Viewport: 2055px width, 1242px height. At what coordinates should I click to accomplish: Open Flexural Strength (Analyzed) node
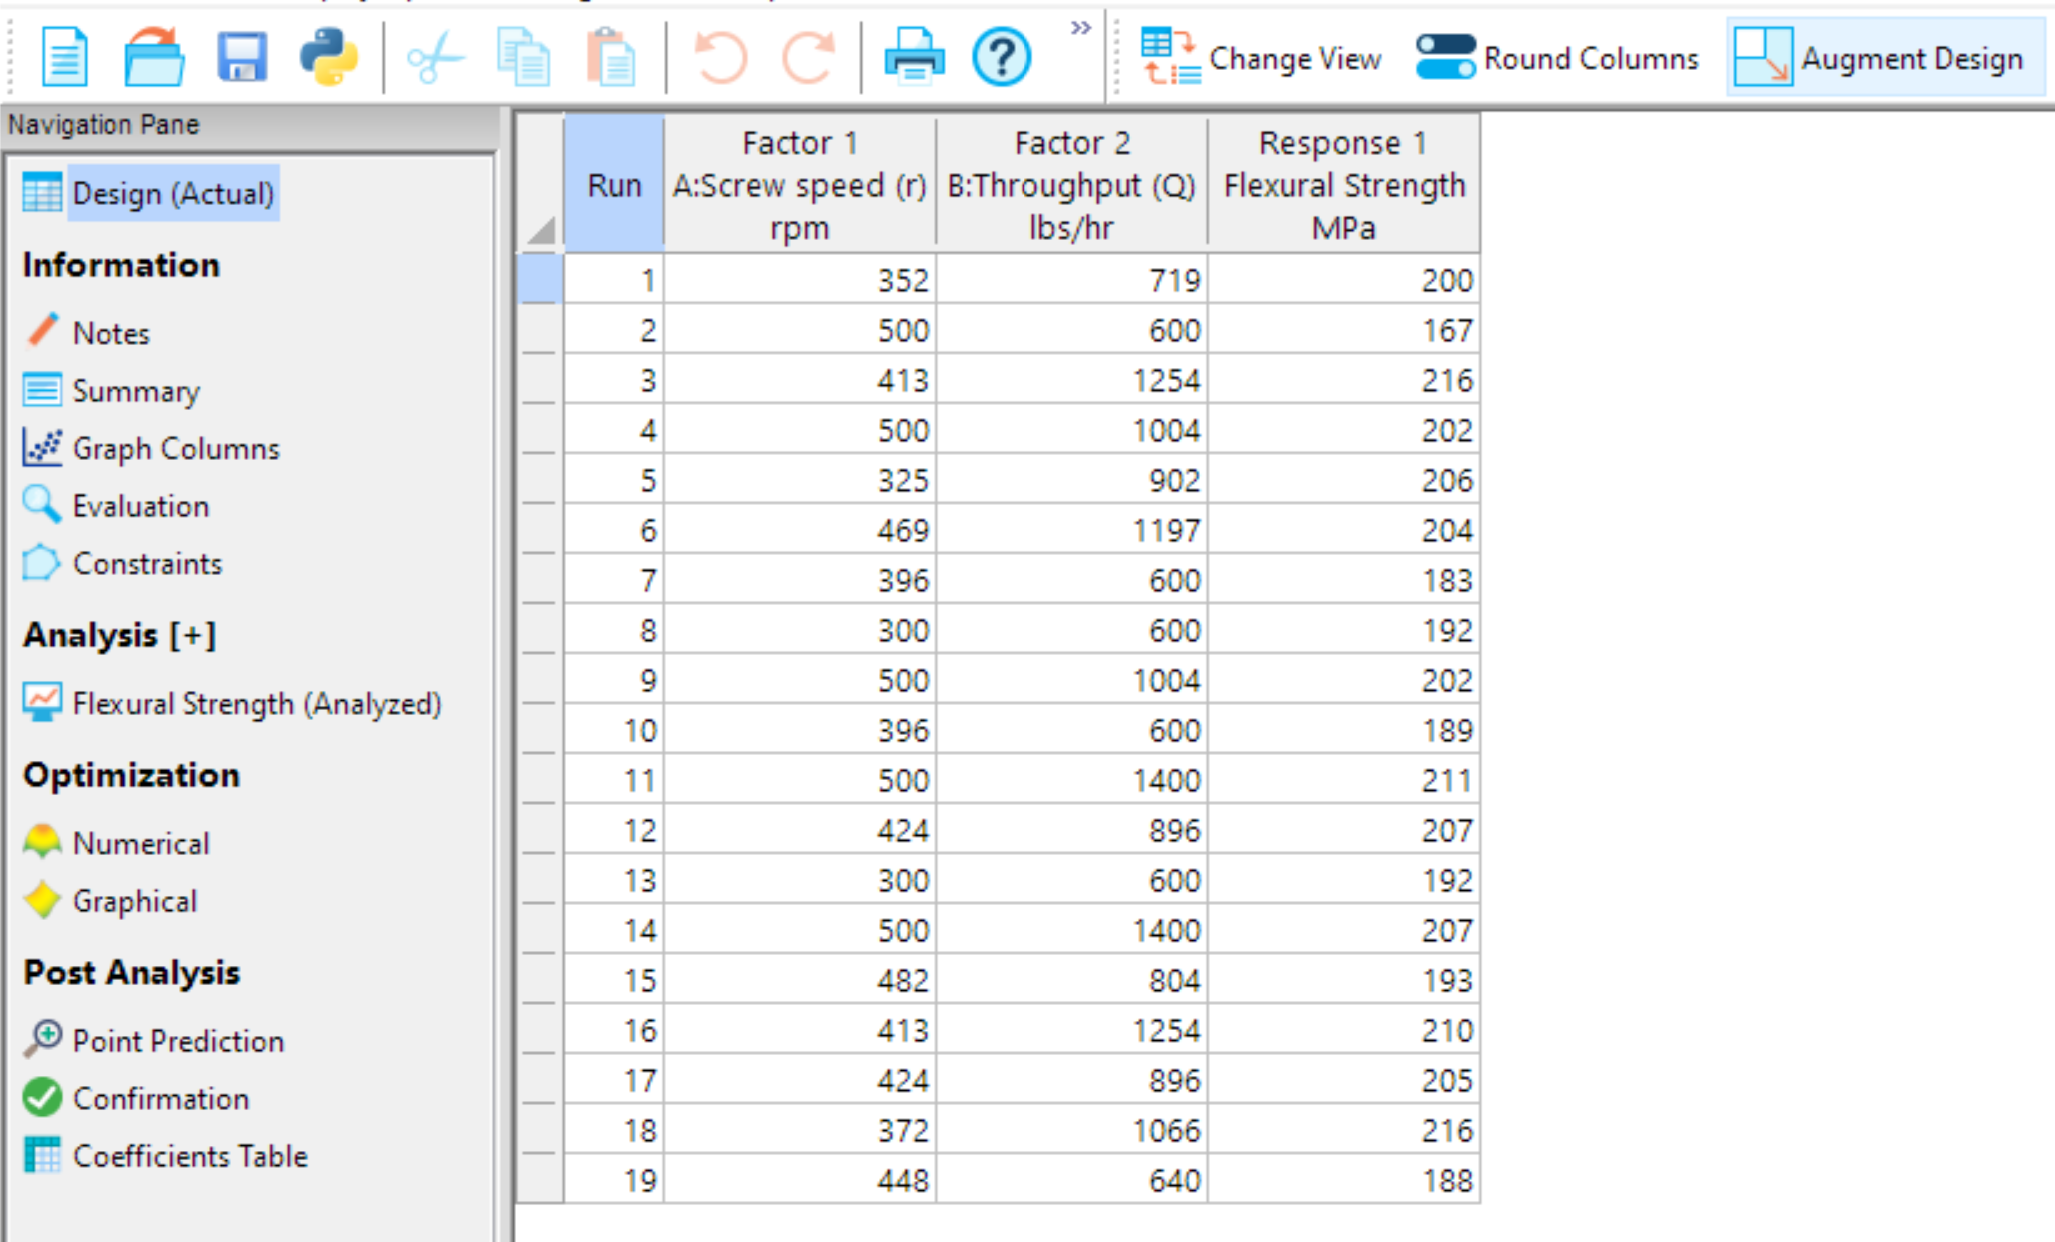tap(256, 704)
